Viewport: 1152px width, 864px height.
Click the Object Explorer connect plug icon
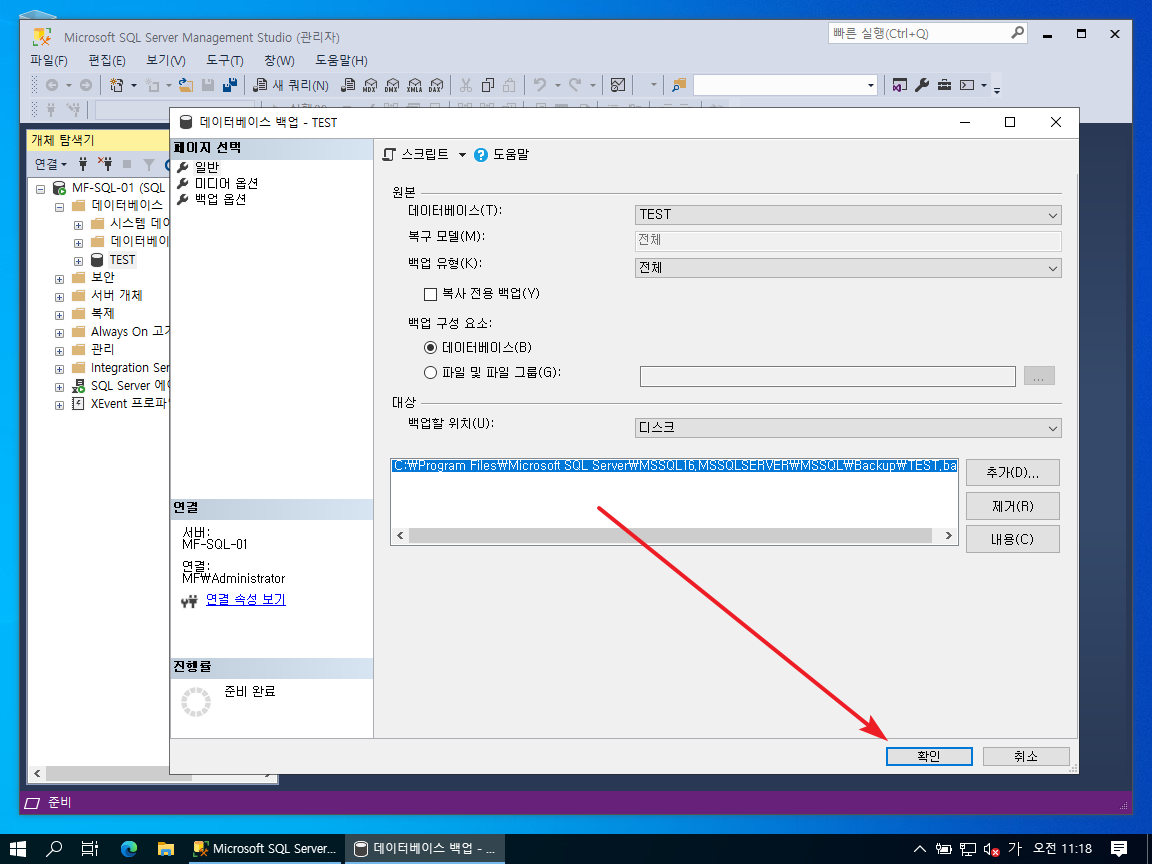pyautogui.click(x=83, y=164)
